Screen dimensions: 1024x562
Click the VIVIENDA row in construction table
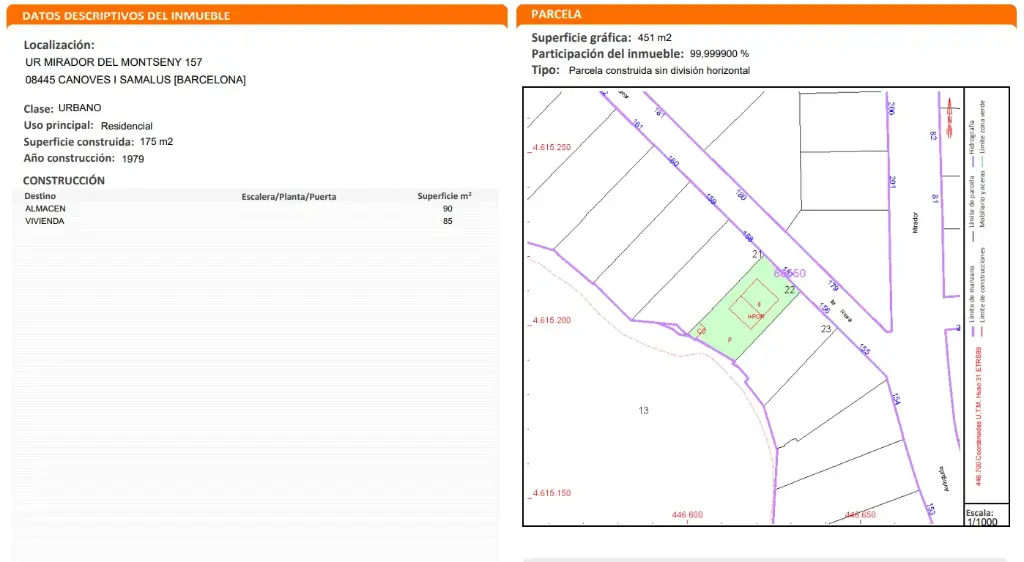pyautogui.click(x=45, y=221)
